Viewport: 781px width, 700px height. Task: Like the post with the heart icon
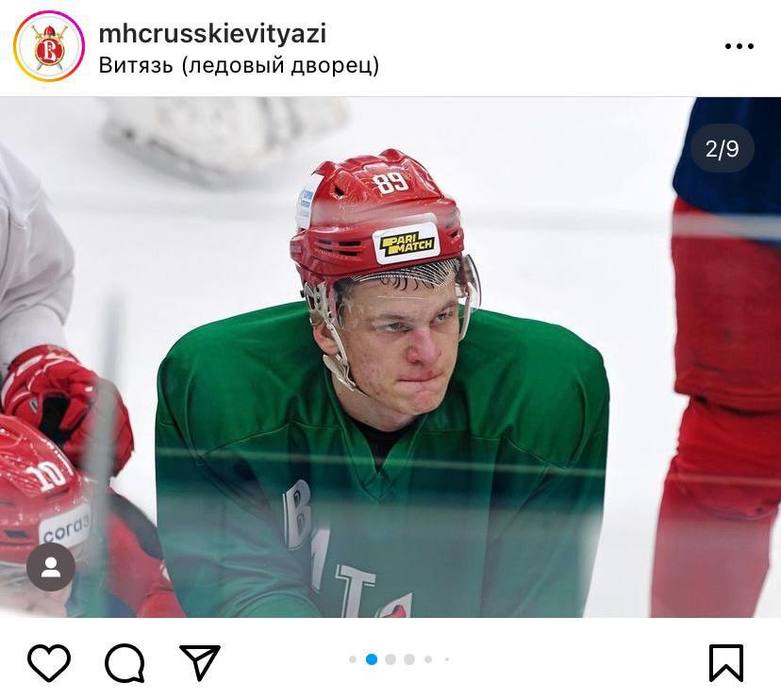pos(49,662)
